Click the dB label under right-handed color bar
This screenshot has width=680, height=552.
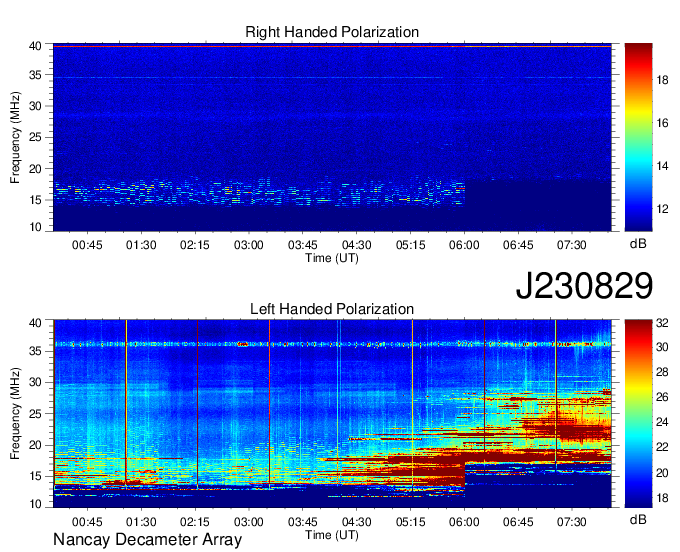(638, 244)
